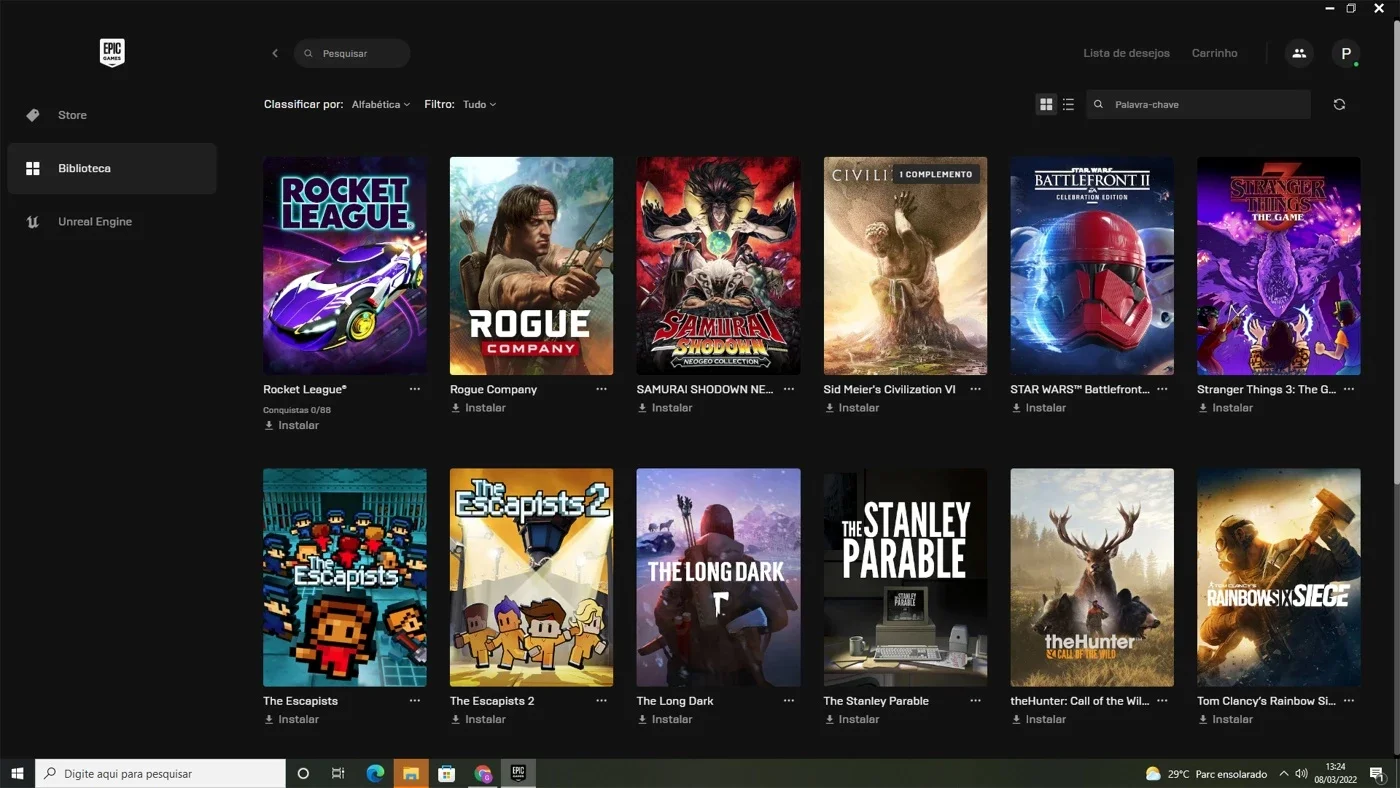Open the Battlefront II cover art
The image size is (1400, 788).
[x=1092, y=266]
